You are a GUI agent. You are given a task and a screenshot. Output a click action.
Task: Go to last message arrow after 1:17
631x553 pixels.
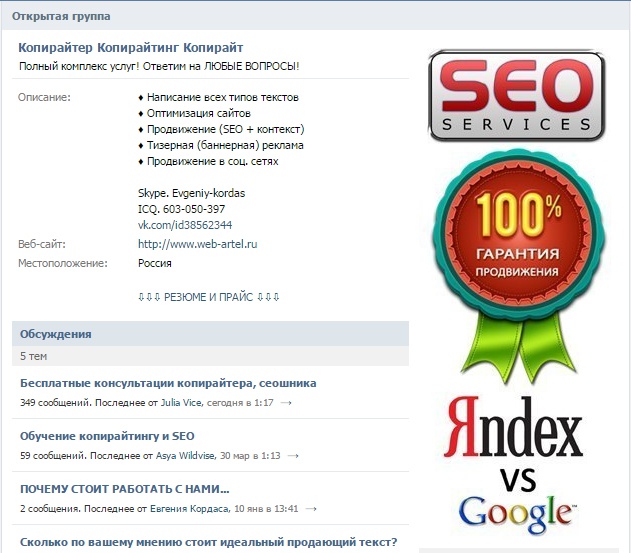(286, 402)
